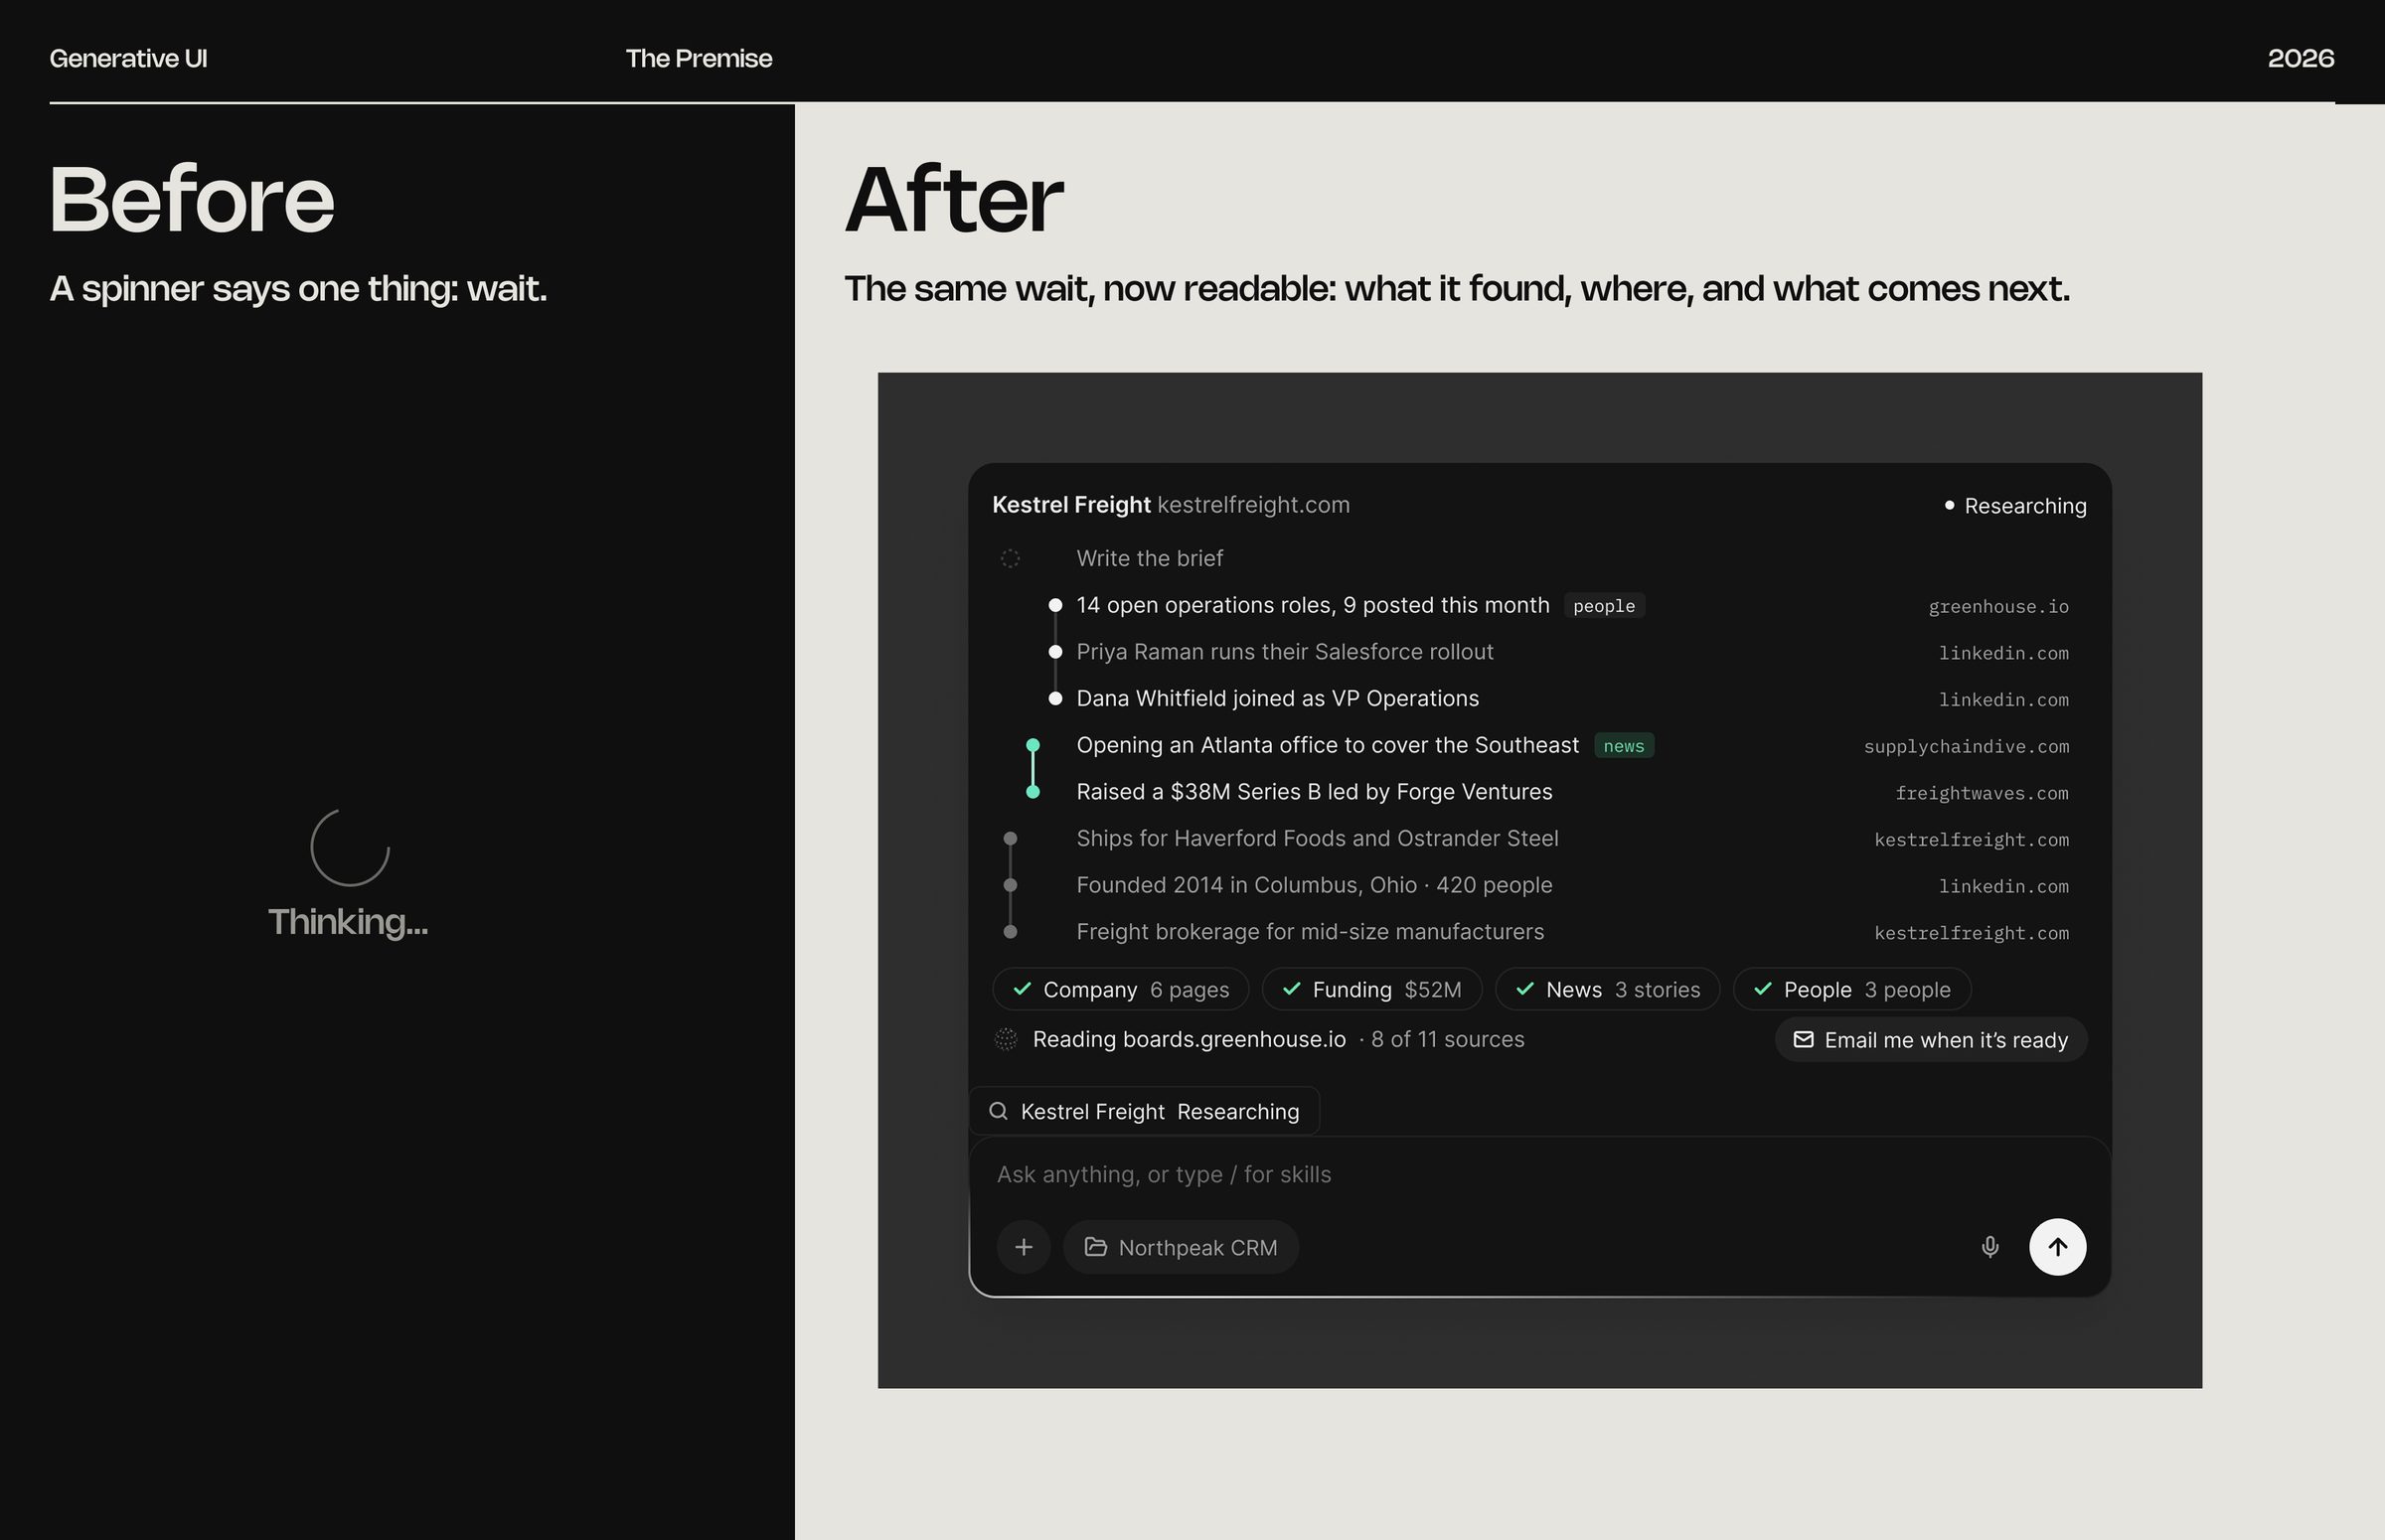The width and height of the screenshot is (2385, 1540).
Task: Click 'Freight brokerage for mid-size manufacturers'
Action: [x=1310, y=932]
